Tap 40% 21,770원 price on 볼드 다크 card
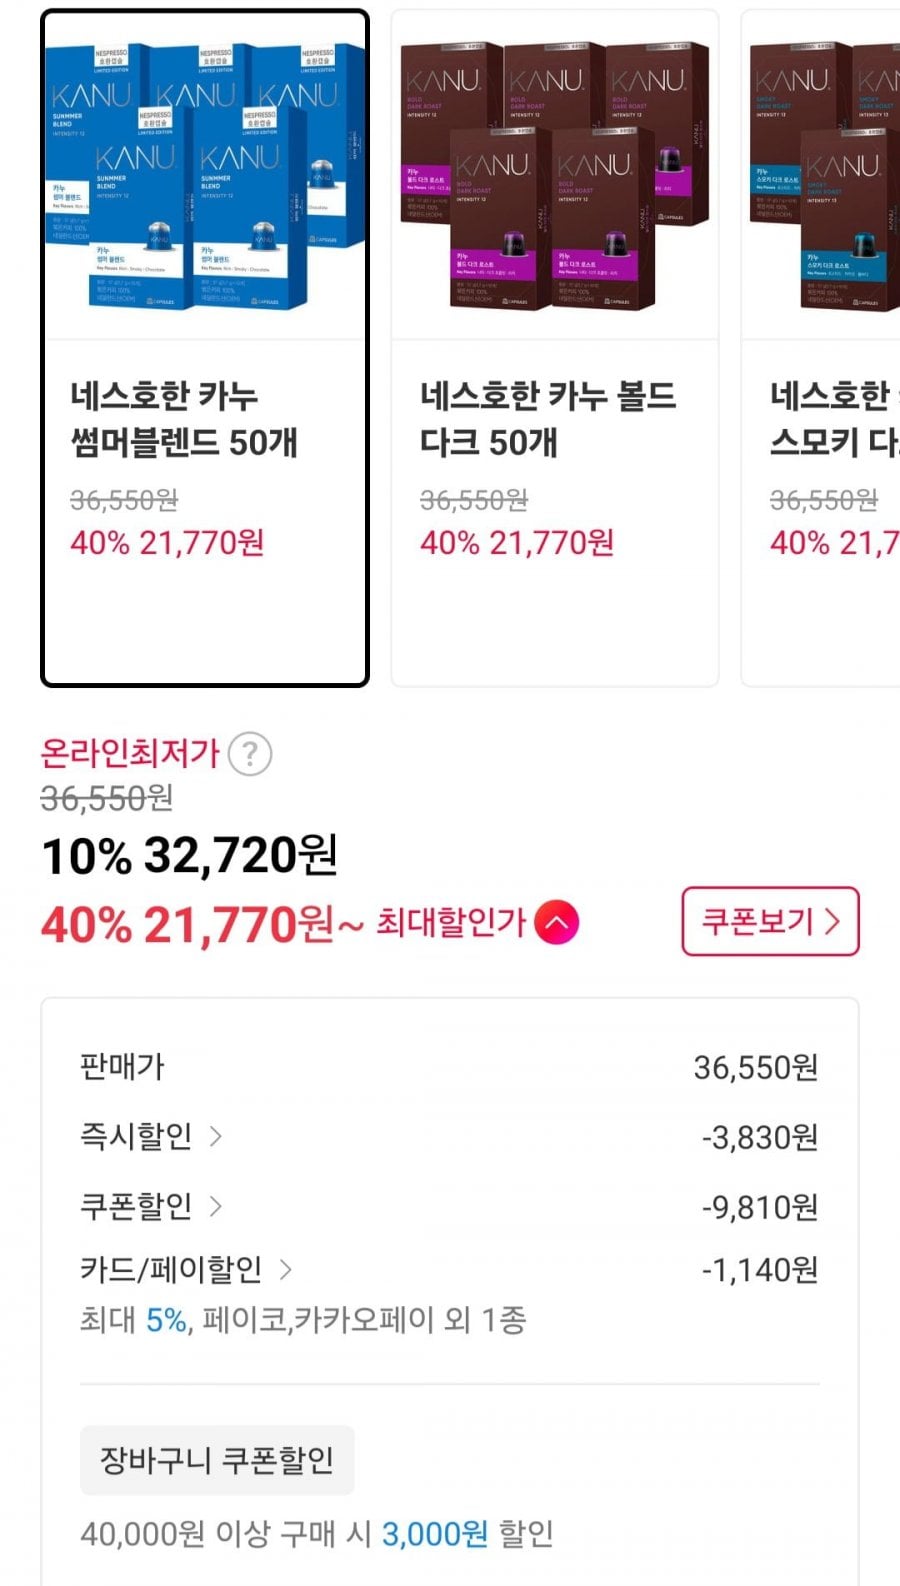Viewport: 900px width, 1586px height. (x=517, y=543)
